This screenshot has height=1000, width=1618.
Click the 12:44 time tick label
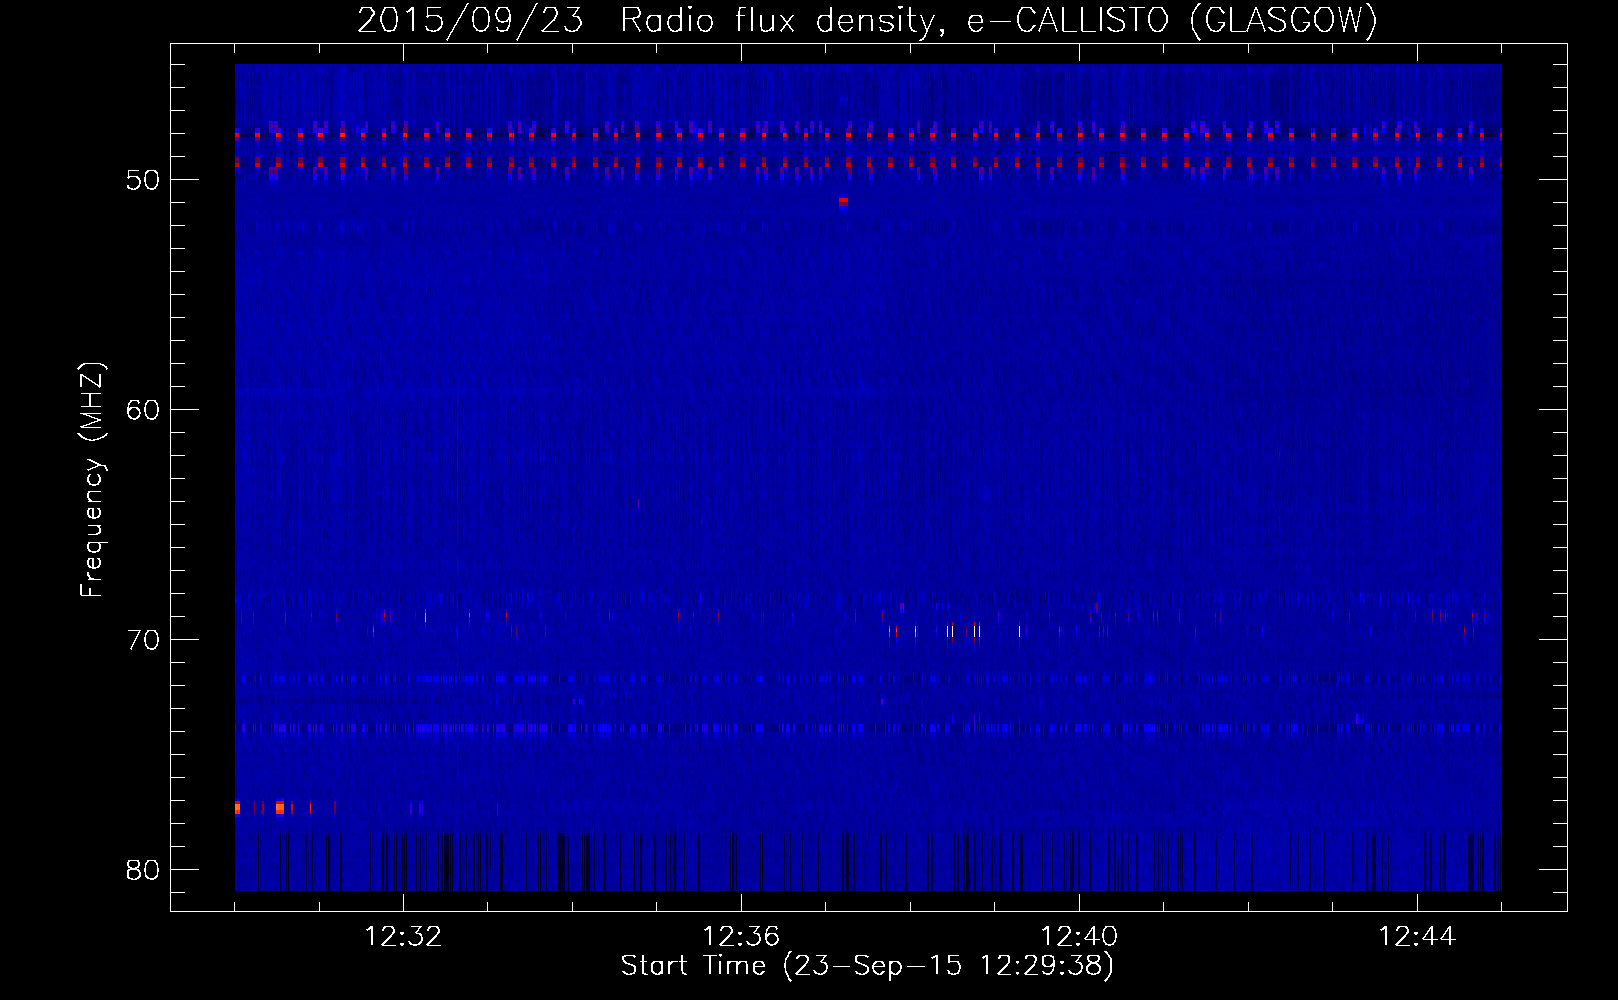pyautogui.click(x=1417, y=937)
